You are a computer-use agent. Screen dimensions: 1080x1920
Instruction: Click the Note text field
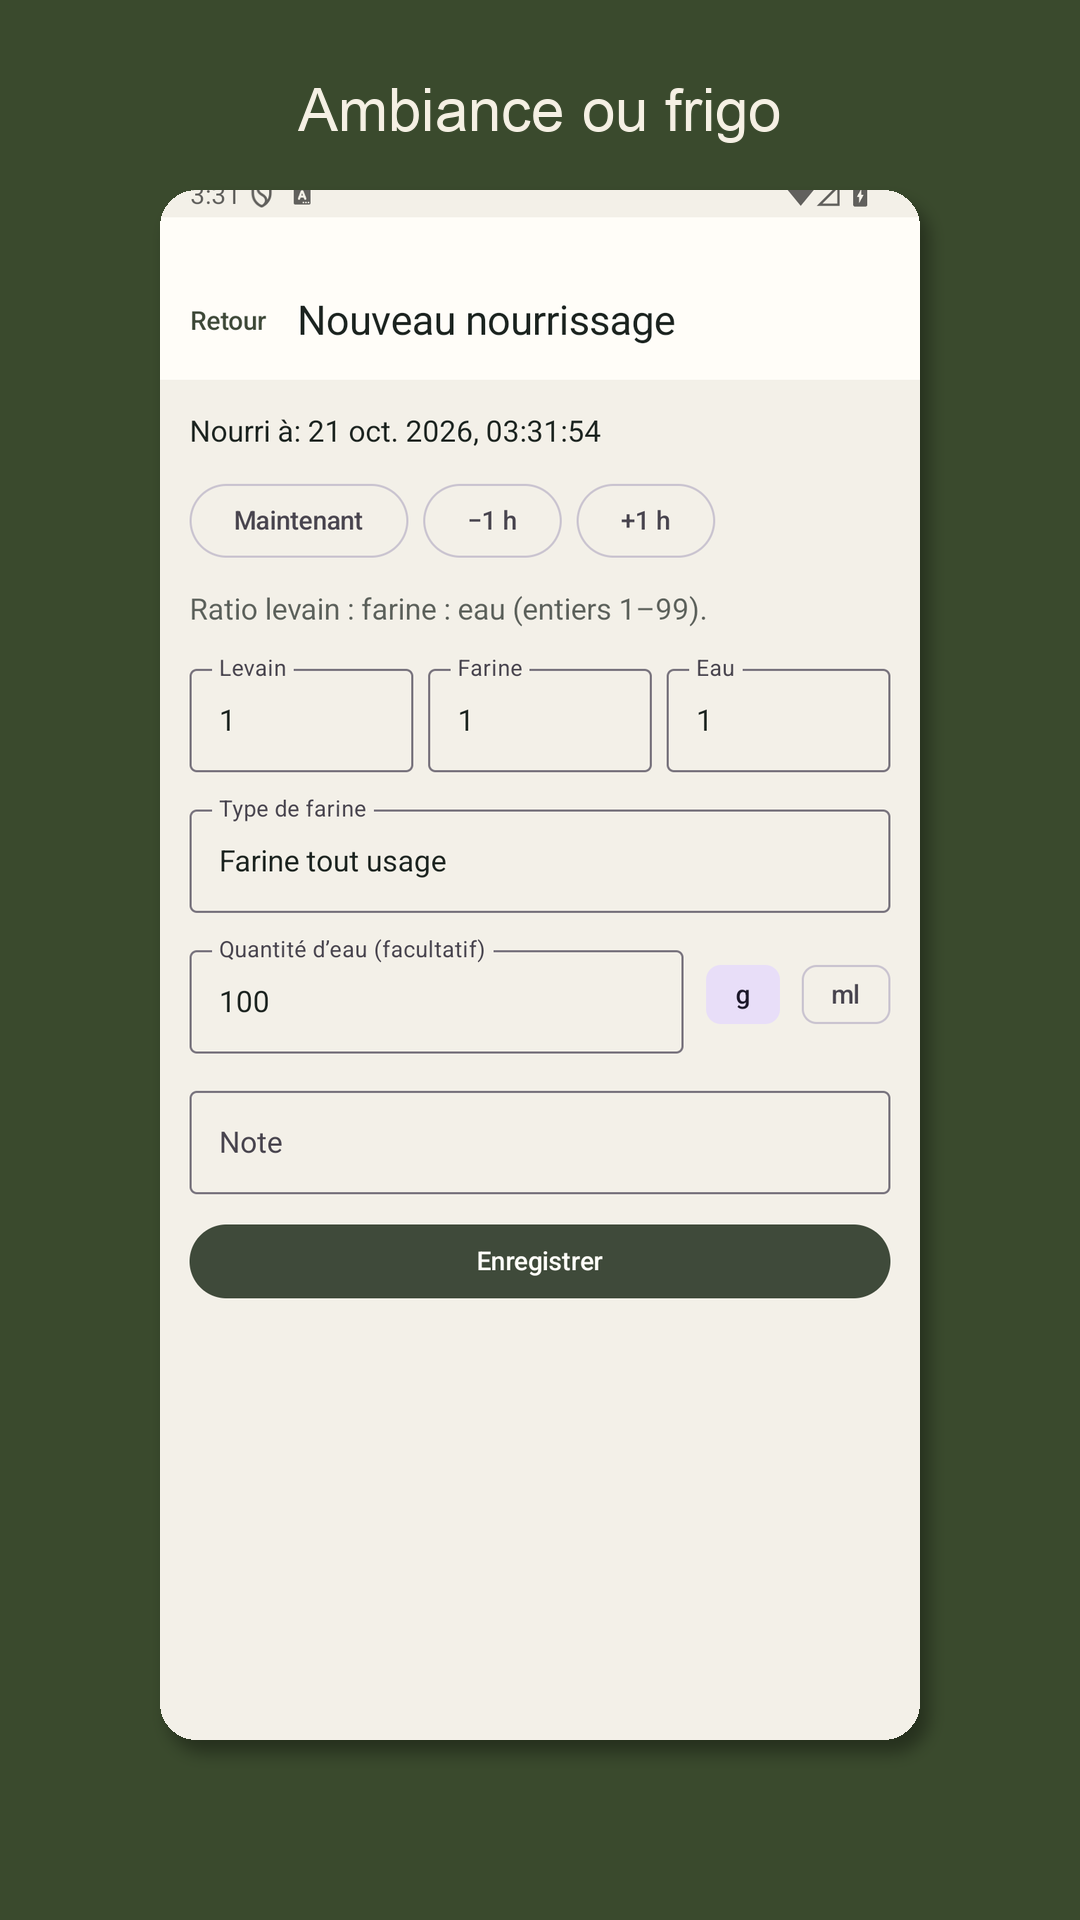(540, 1142)
